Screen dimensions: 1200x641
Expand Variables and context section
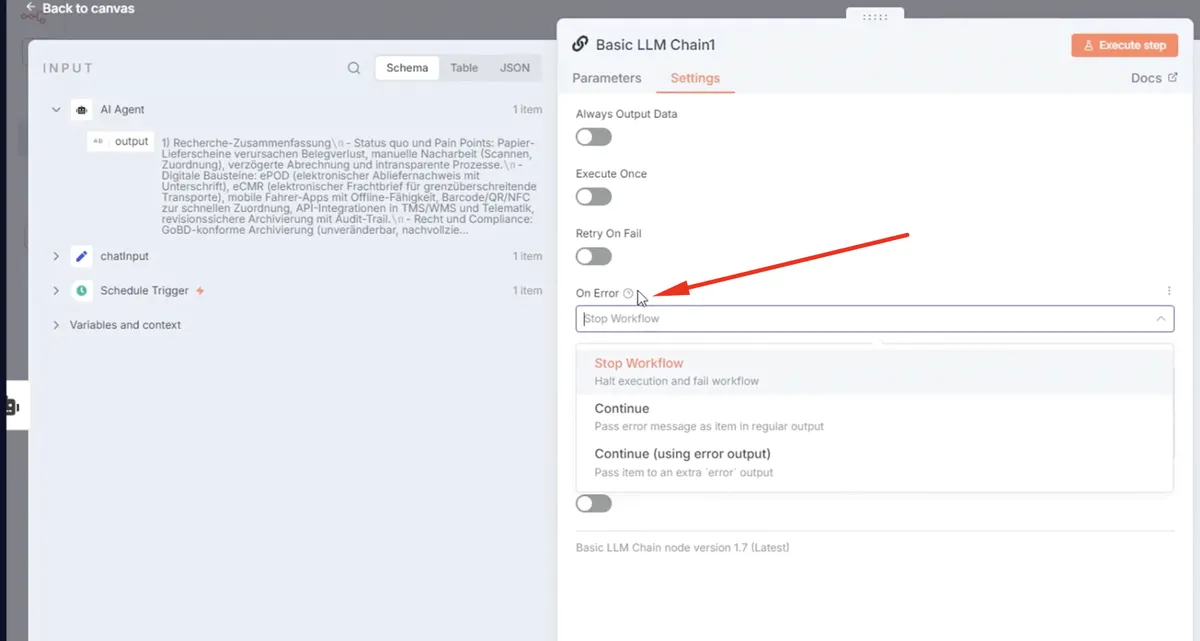pyautogui.click(x=56, y=325)
